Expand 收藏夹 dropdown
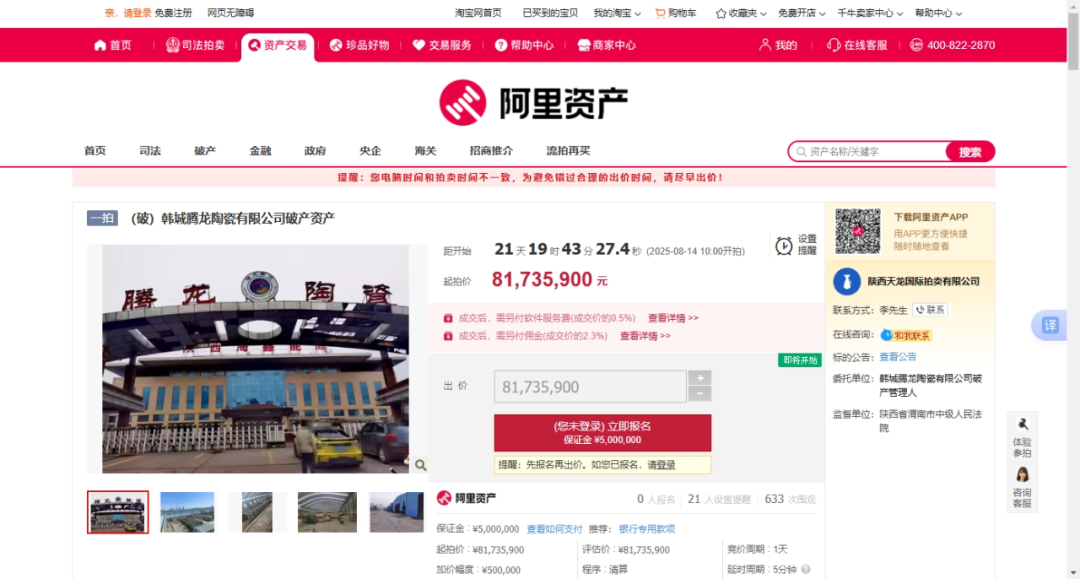1080x579 pixels. tap(741, 13)
